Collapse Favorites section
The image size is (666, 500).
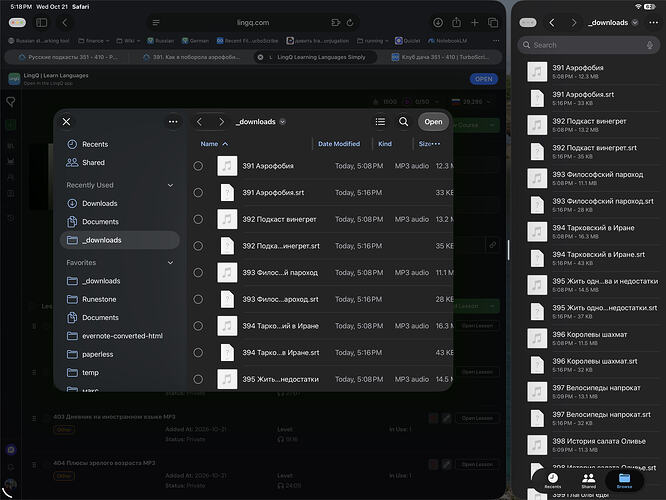click(170, 263)
